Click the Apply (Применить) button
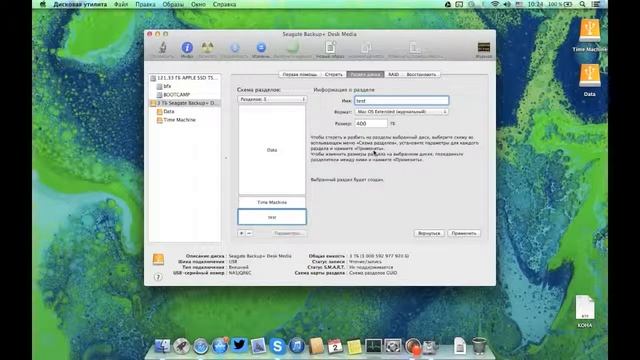The image size is (640, 360). coord(464,233)
